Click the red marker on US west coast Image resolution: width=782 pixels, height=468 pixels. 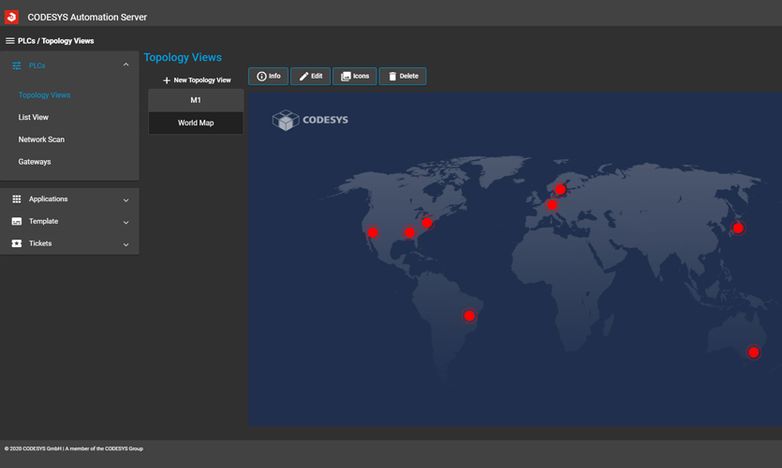(x=373, y=233)
